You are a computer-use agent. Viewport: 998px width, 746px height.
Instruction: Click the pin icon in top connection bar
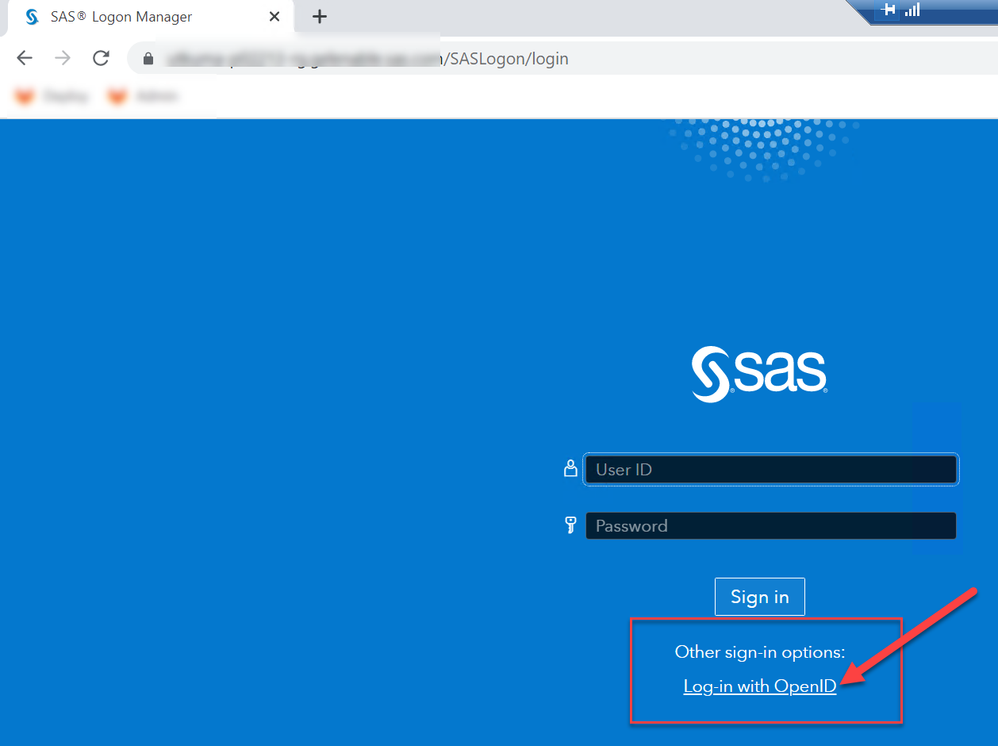(888, 10)
